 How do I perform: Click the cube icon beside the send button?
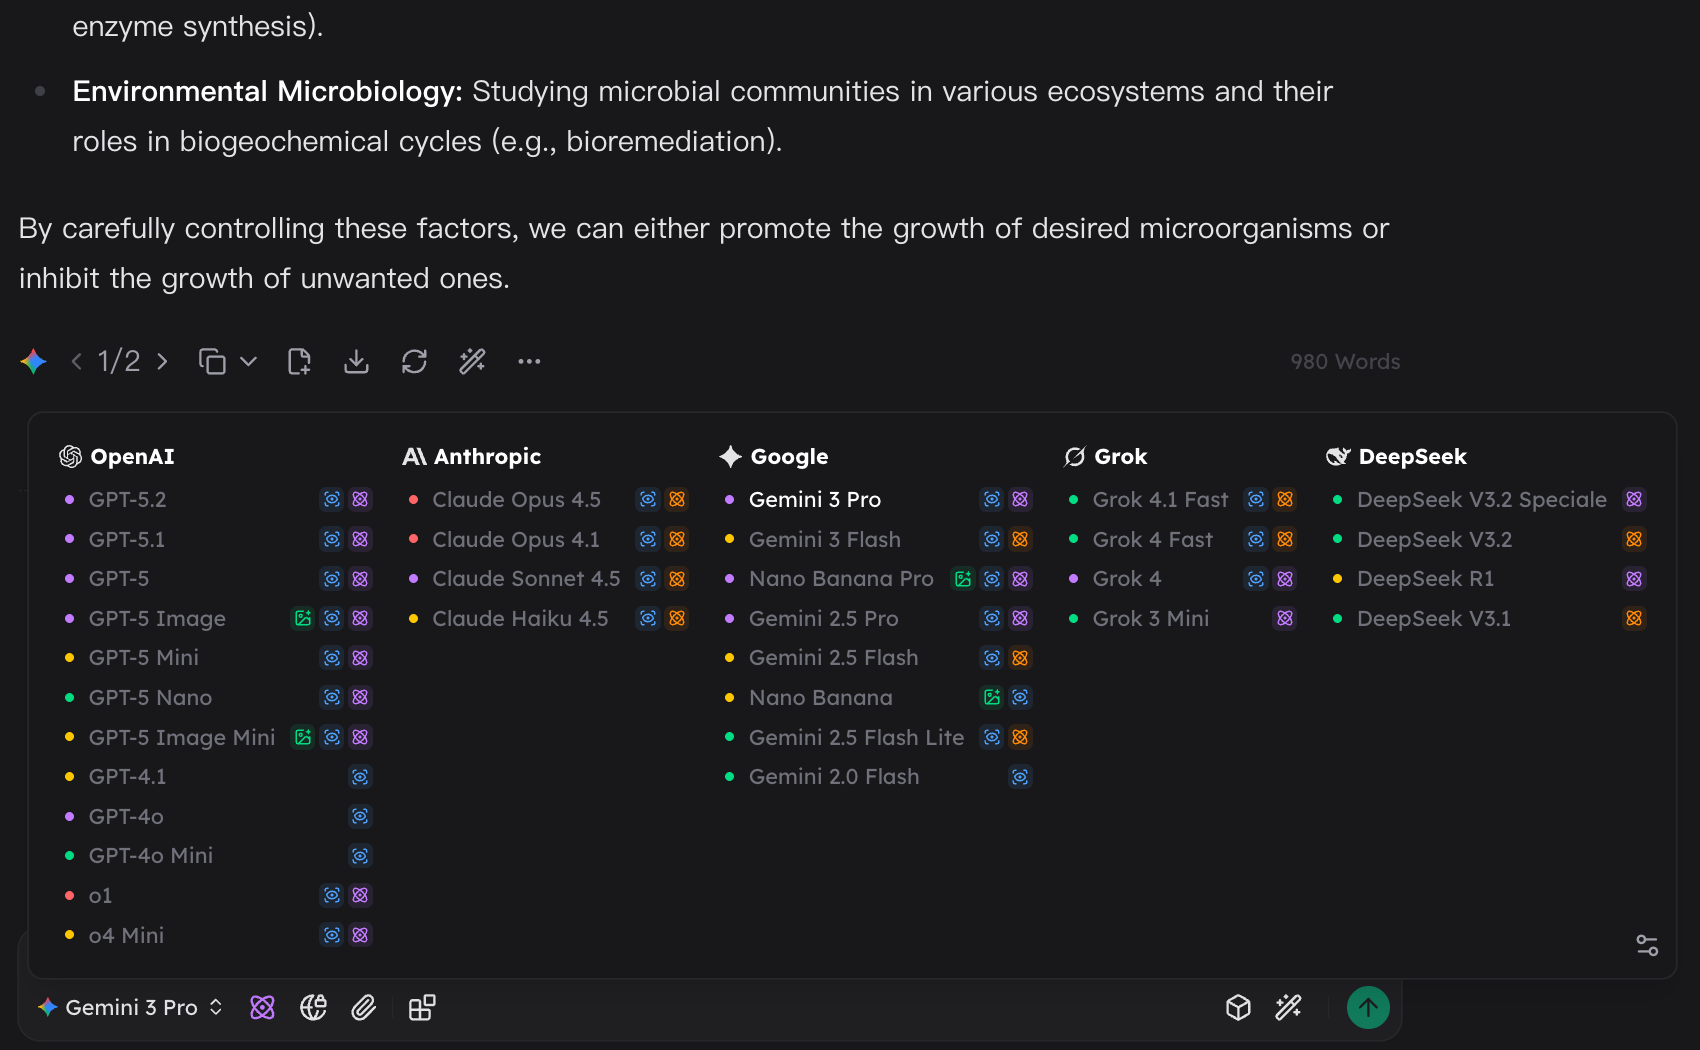(x=1238, y=1007)
